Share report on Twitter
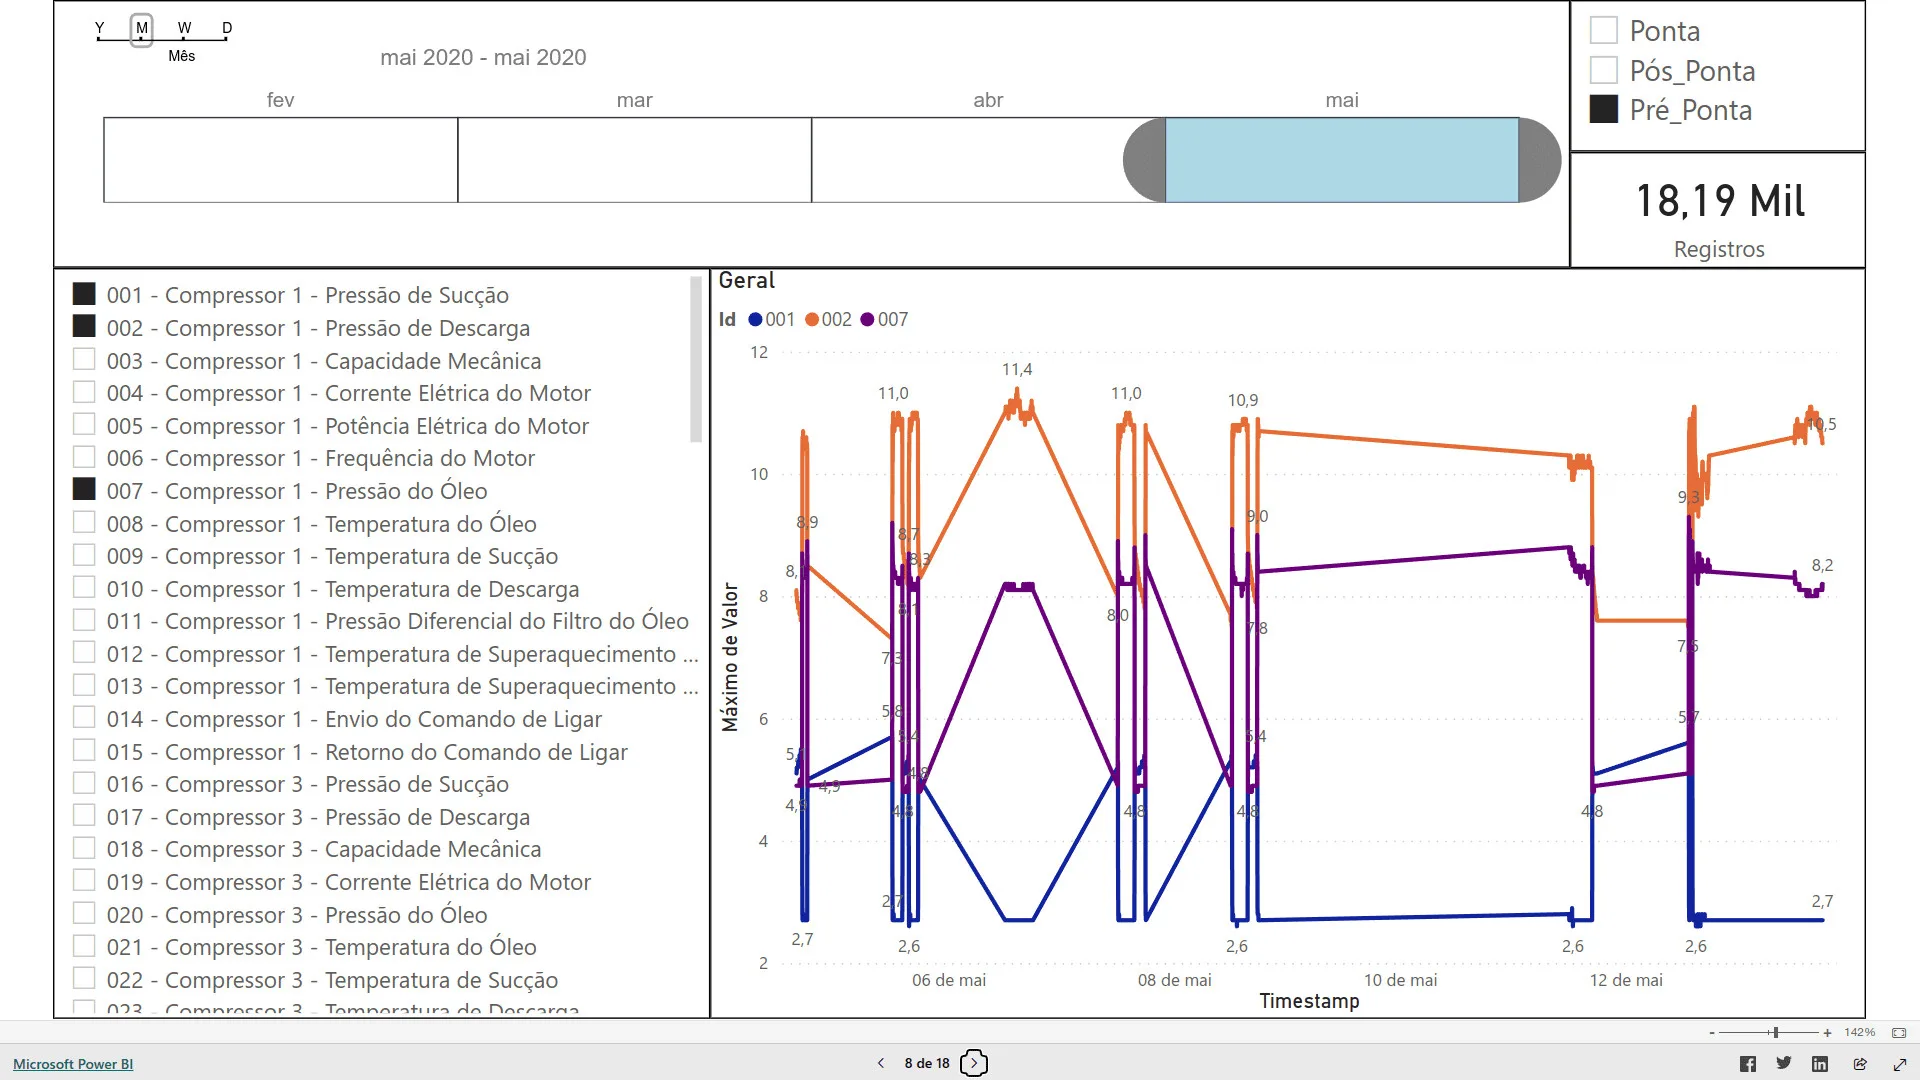The width and height of the screenshot is (1920, 1080). (x=1783, y=1064)
